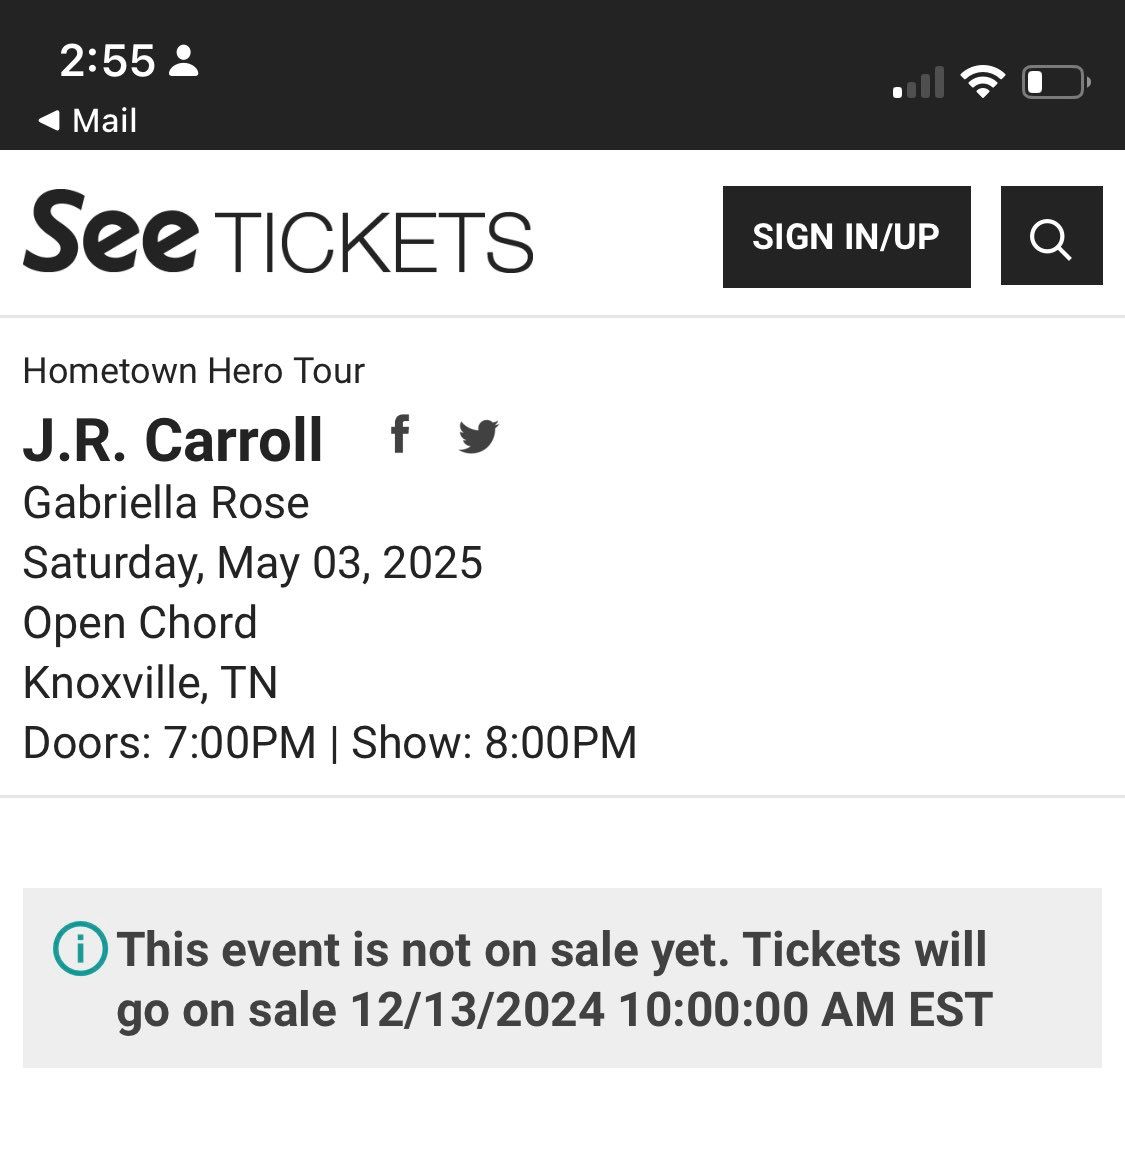The height and width of the screenshot is (1153, 1125).
Task: Tap the battery indicator in the status bar
Action: coord(1051,82)
